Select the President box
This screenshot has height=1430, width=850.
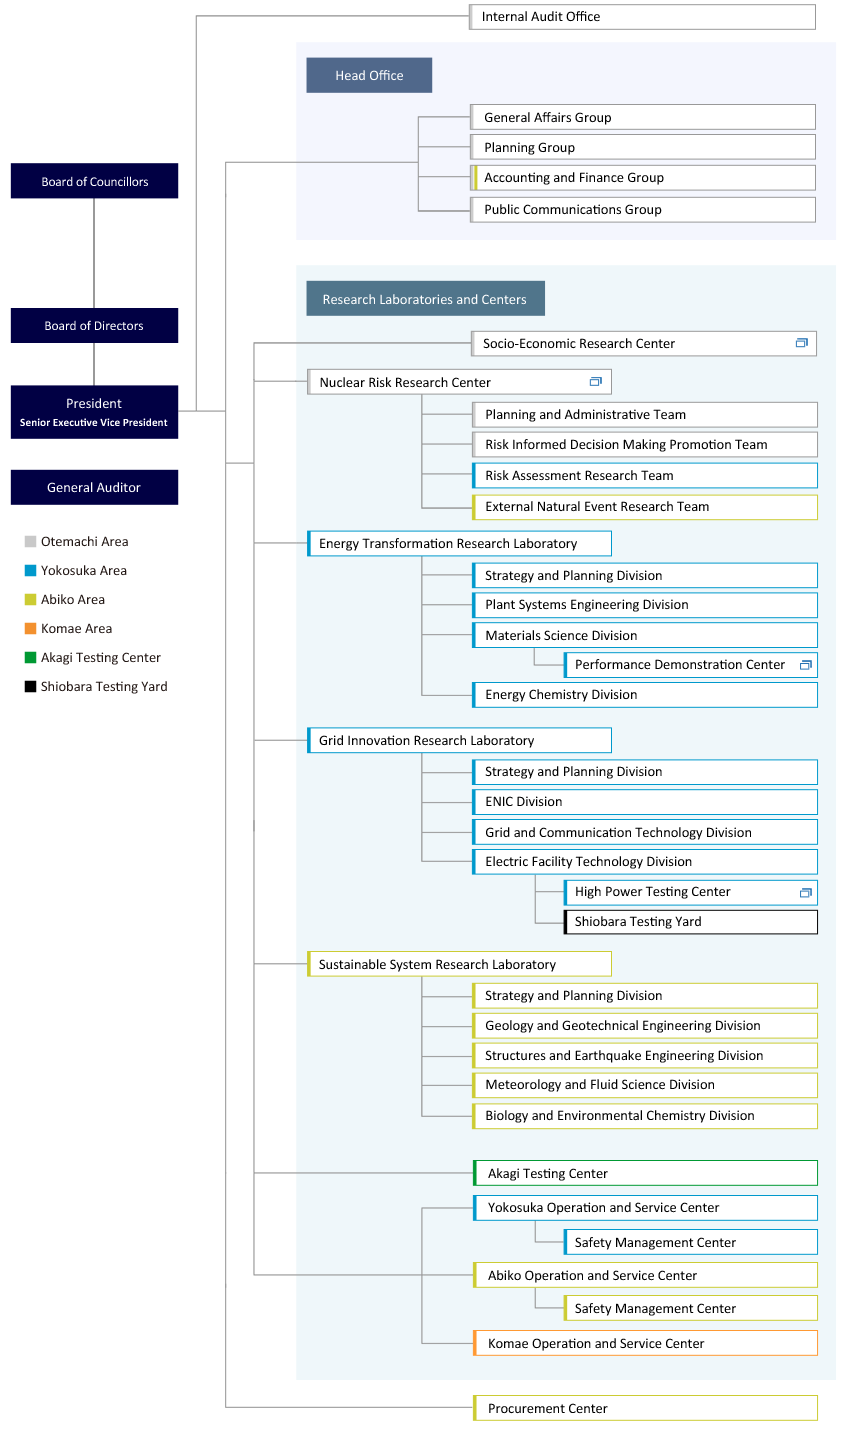94,412
